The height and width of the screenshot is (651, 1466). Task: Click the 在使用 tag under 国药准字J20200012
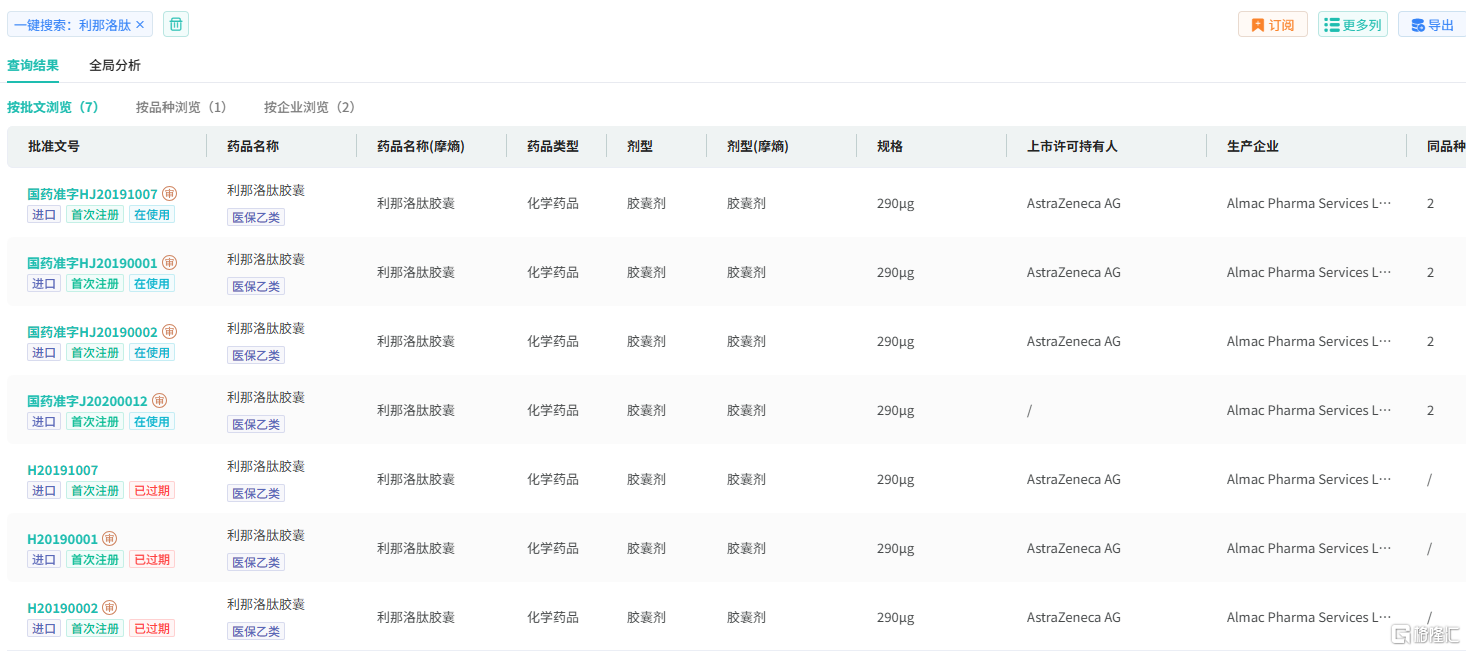pos(152,422)
